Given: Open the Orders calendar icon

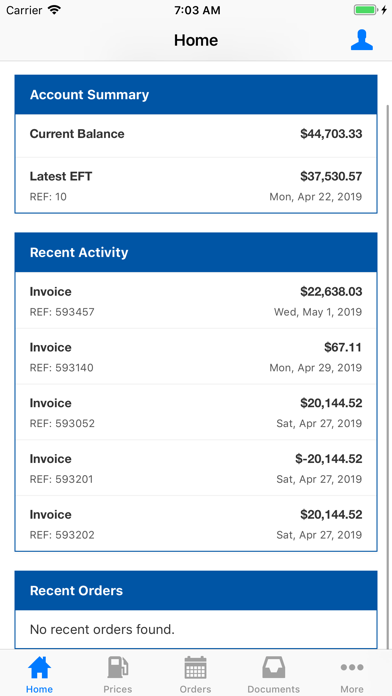Looking at the screenshot, I should coord(195,667).
